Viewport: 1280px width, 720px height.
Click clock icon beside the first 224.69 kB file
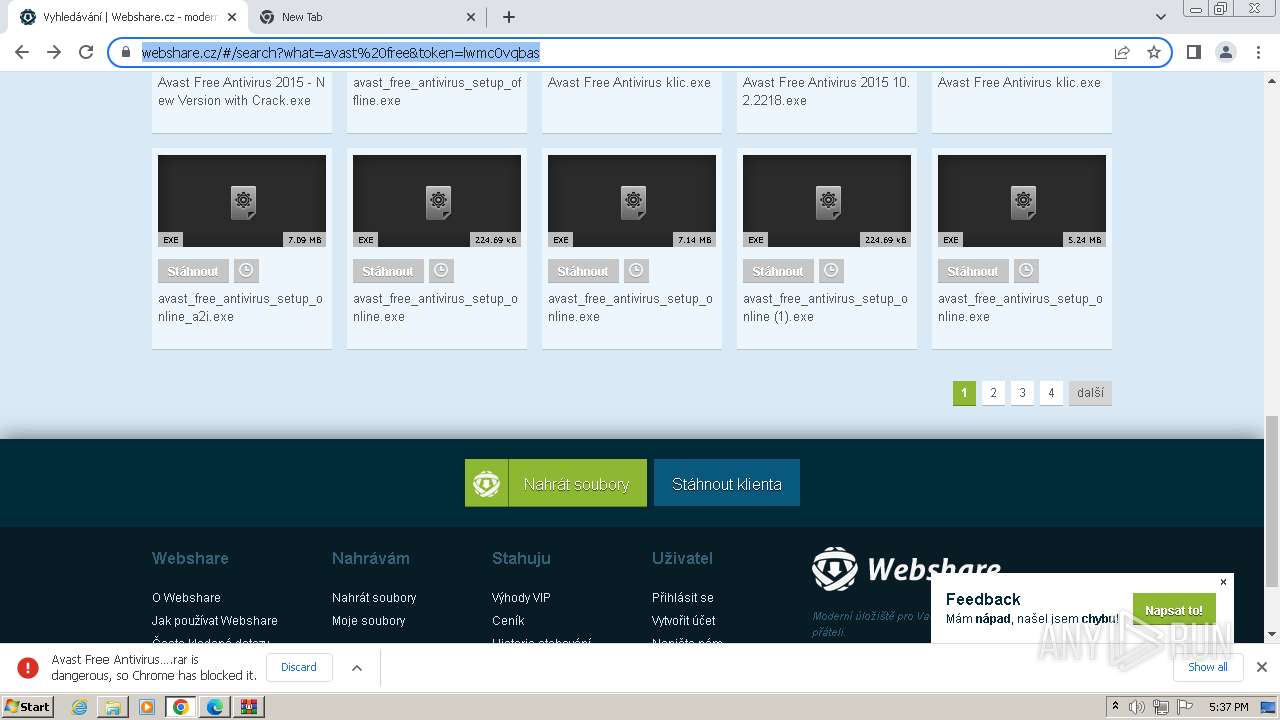pyautogui.click(x=441, y=271)
